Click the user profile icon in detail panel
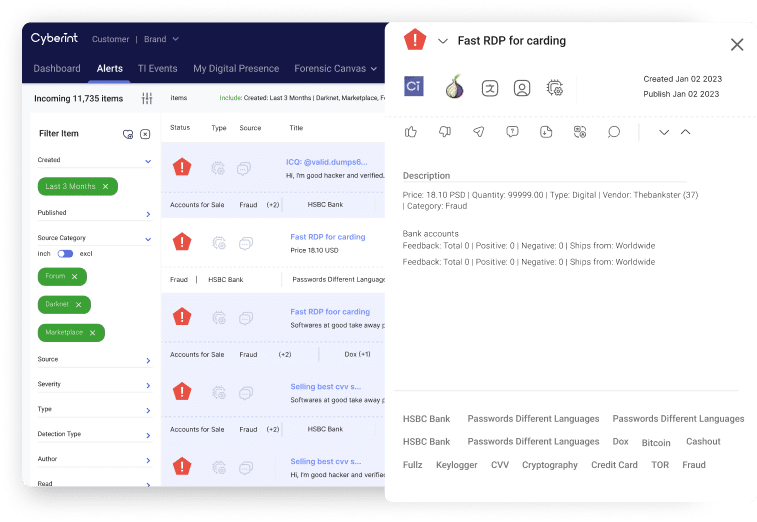The image size is (757, 522). pos(522,88)
